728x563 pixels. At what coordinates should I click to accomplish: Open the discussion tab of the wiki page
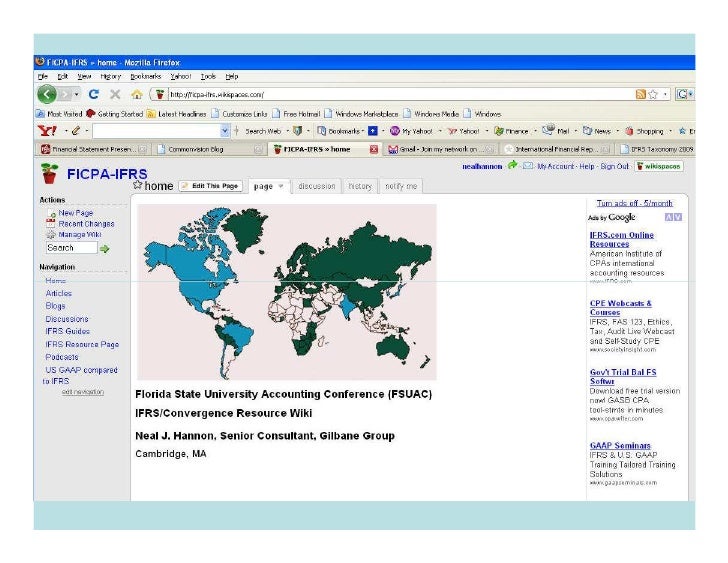tap(317, 186)
